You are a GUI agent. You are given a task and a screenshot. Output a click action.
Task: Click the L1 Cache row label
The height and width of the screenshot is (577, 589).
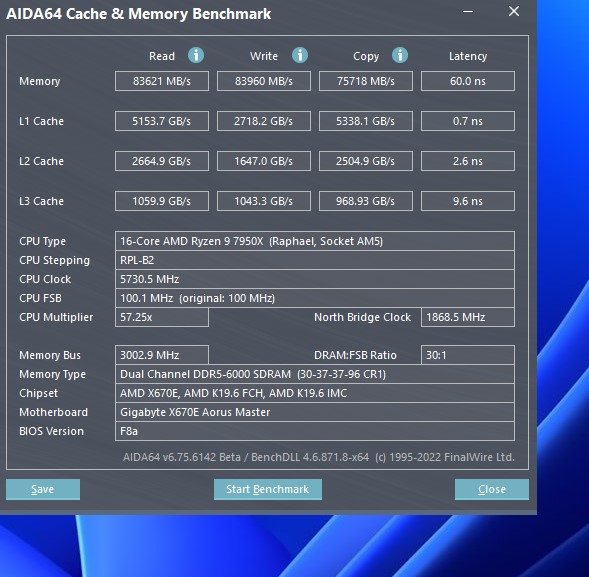click(41, 121)
